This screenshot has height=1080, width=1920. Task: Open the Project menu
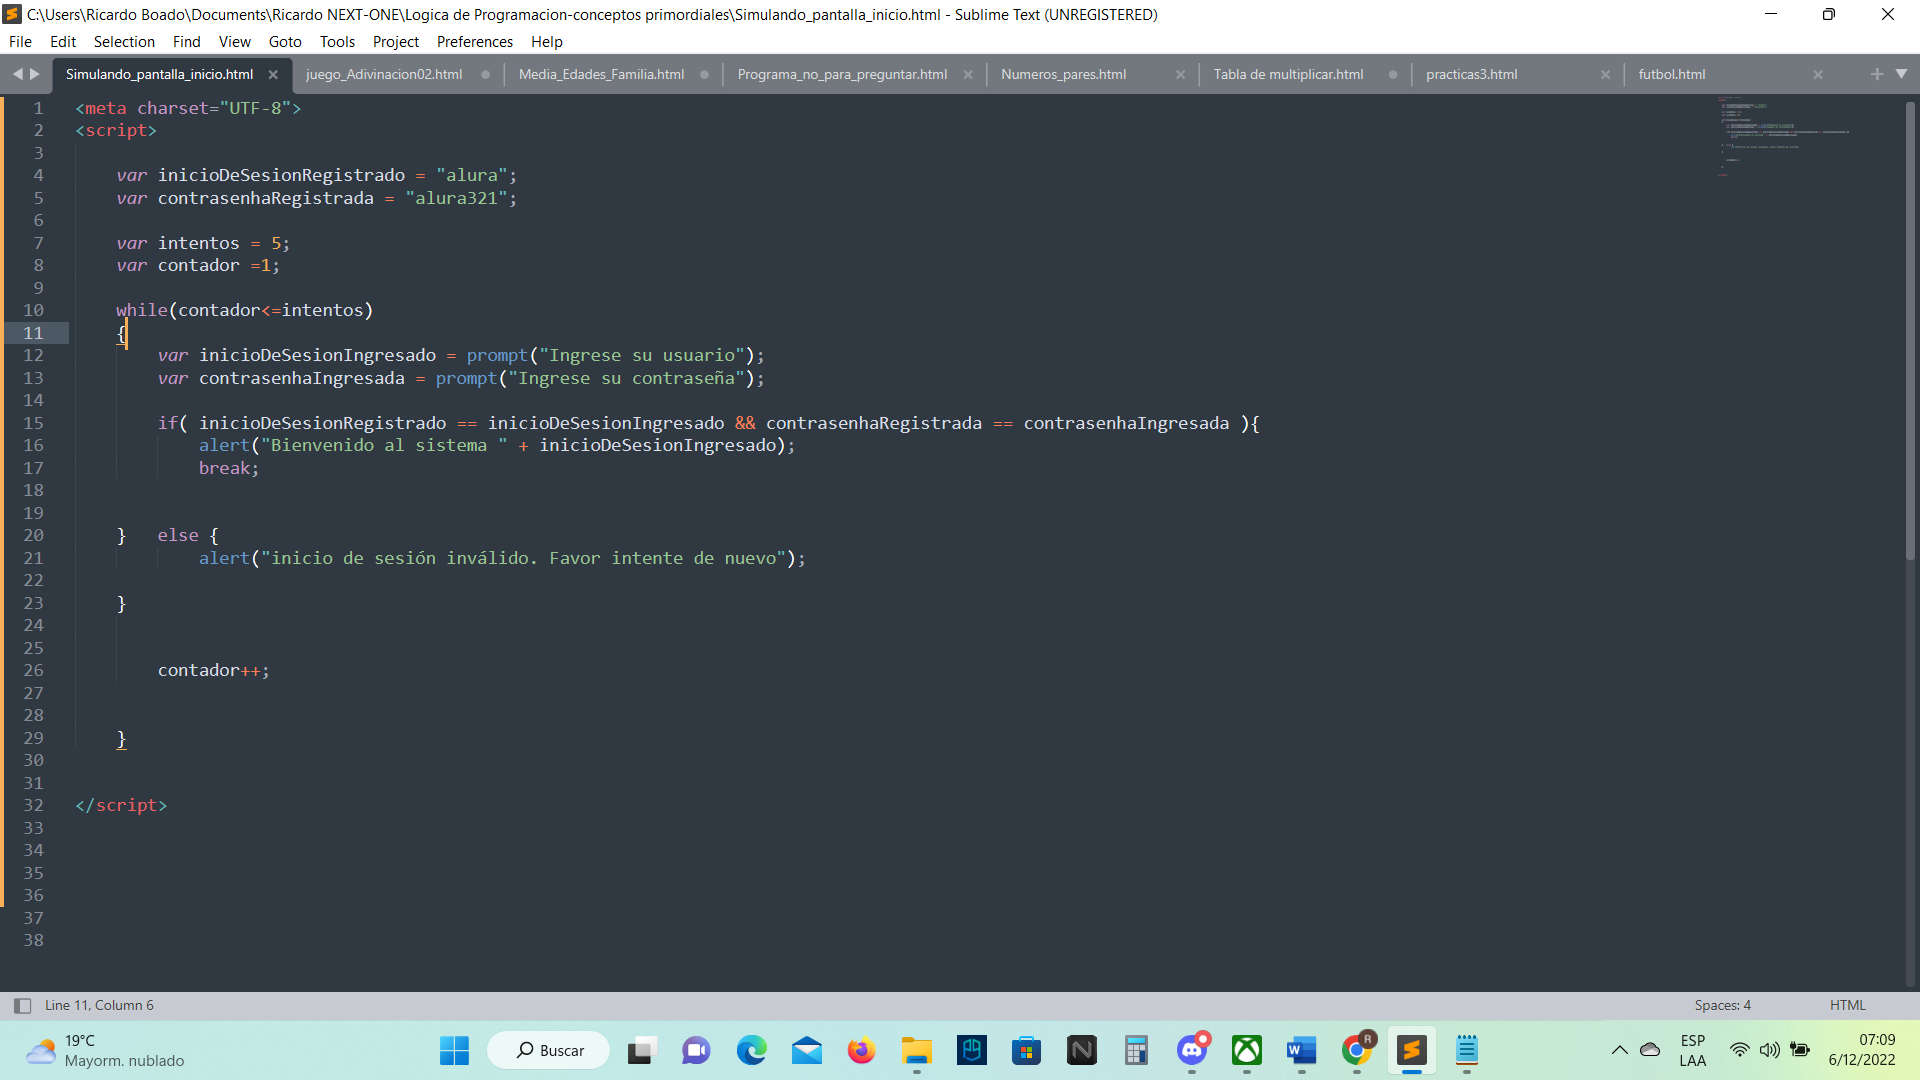point(396,42)
